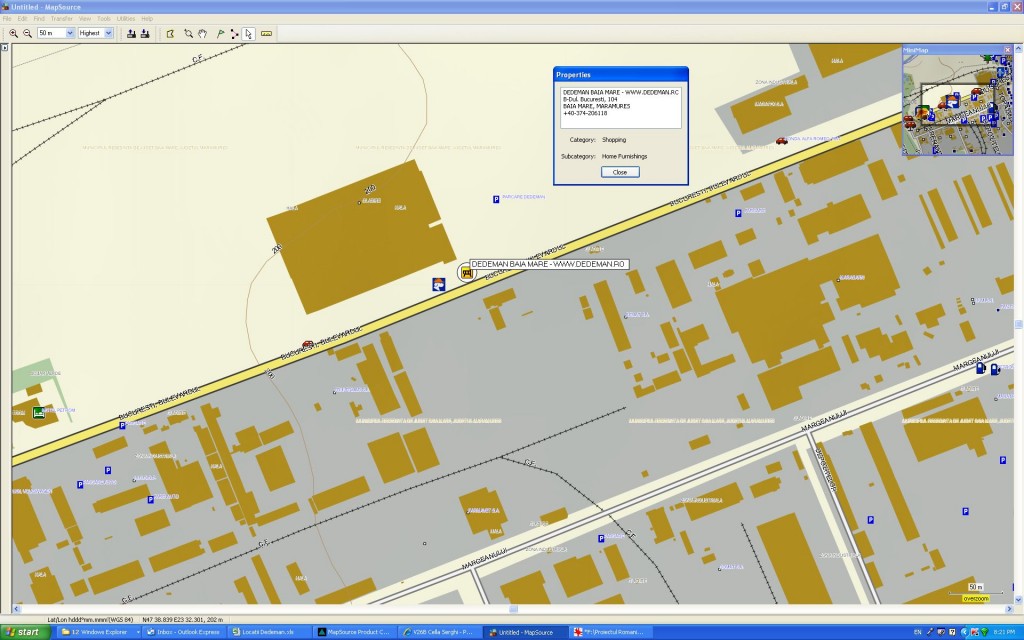Activate the Route tool icon

[234, 33]
